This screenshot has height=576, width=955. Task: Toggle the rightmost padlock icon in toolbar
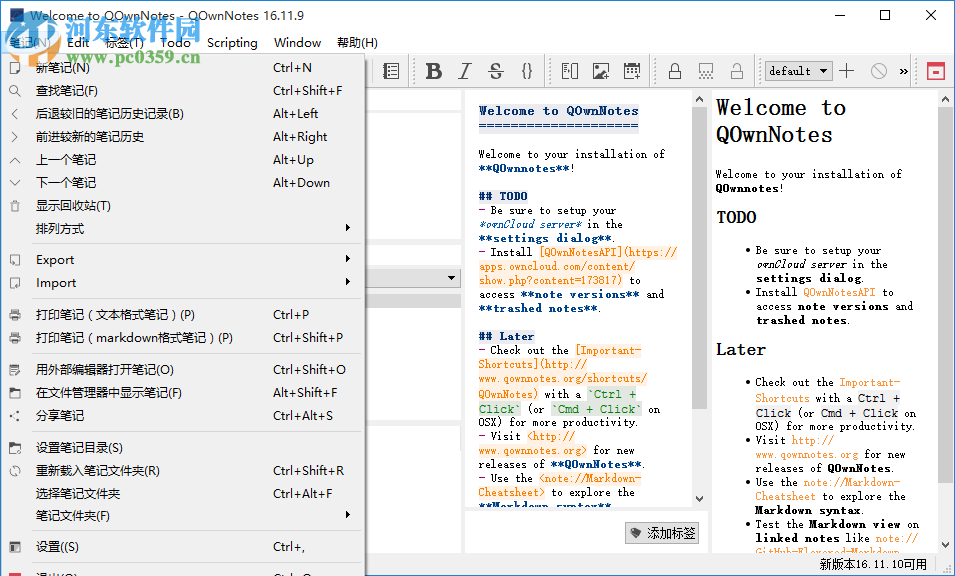click(x=737, y=71)
